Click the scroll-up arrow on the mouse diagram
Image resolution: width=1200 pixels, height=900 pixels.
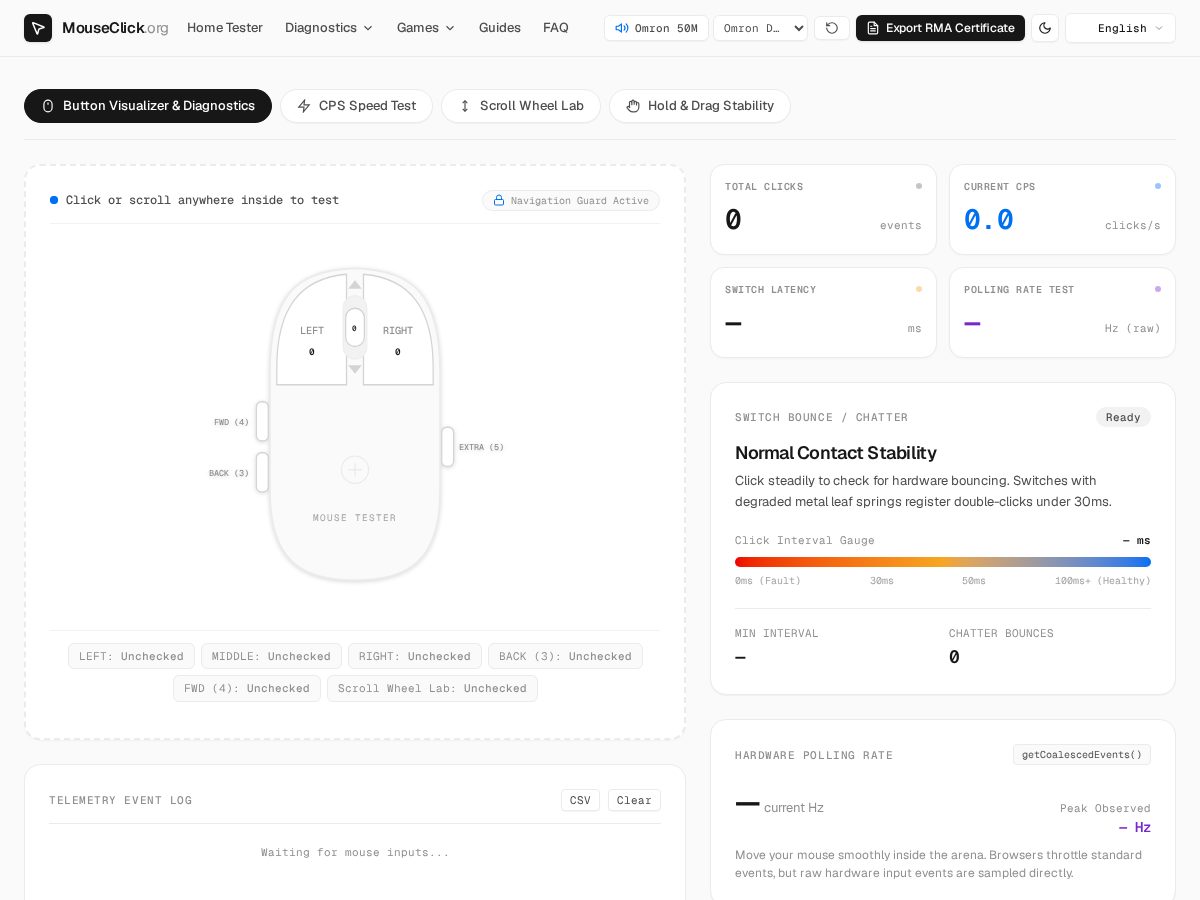(x=355, y=285)
